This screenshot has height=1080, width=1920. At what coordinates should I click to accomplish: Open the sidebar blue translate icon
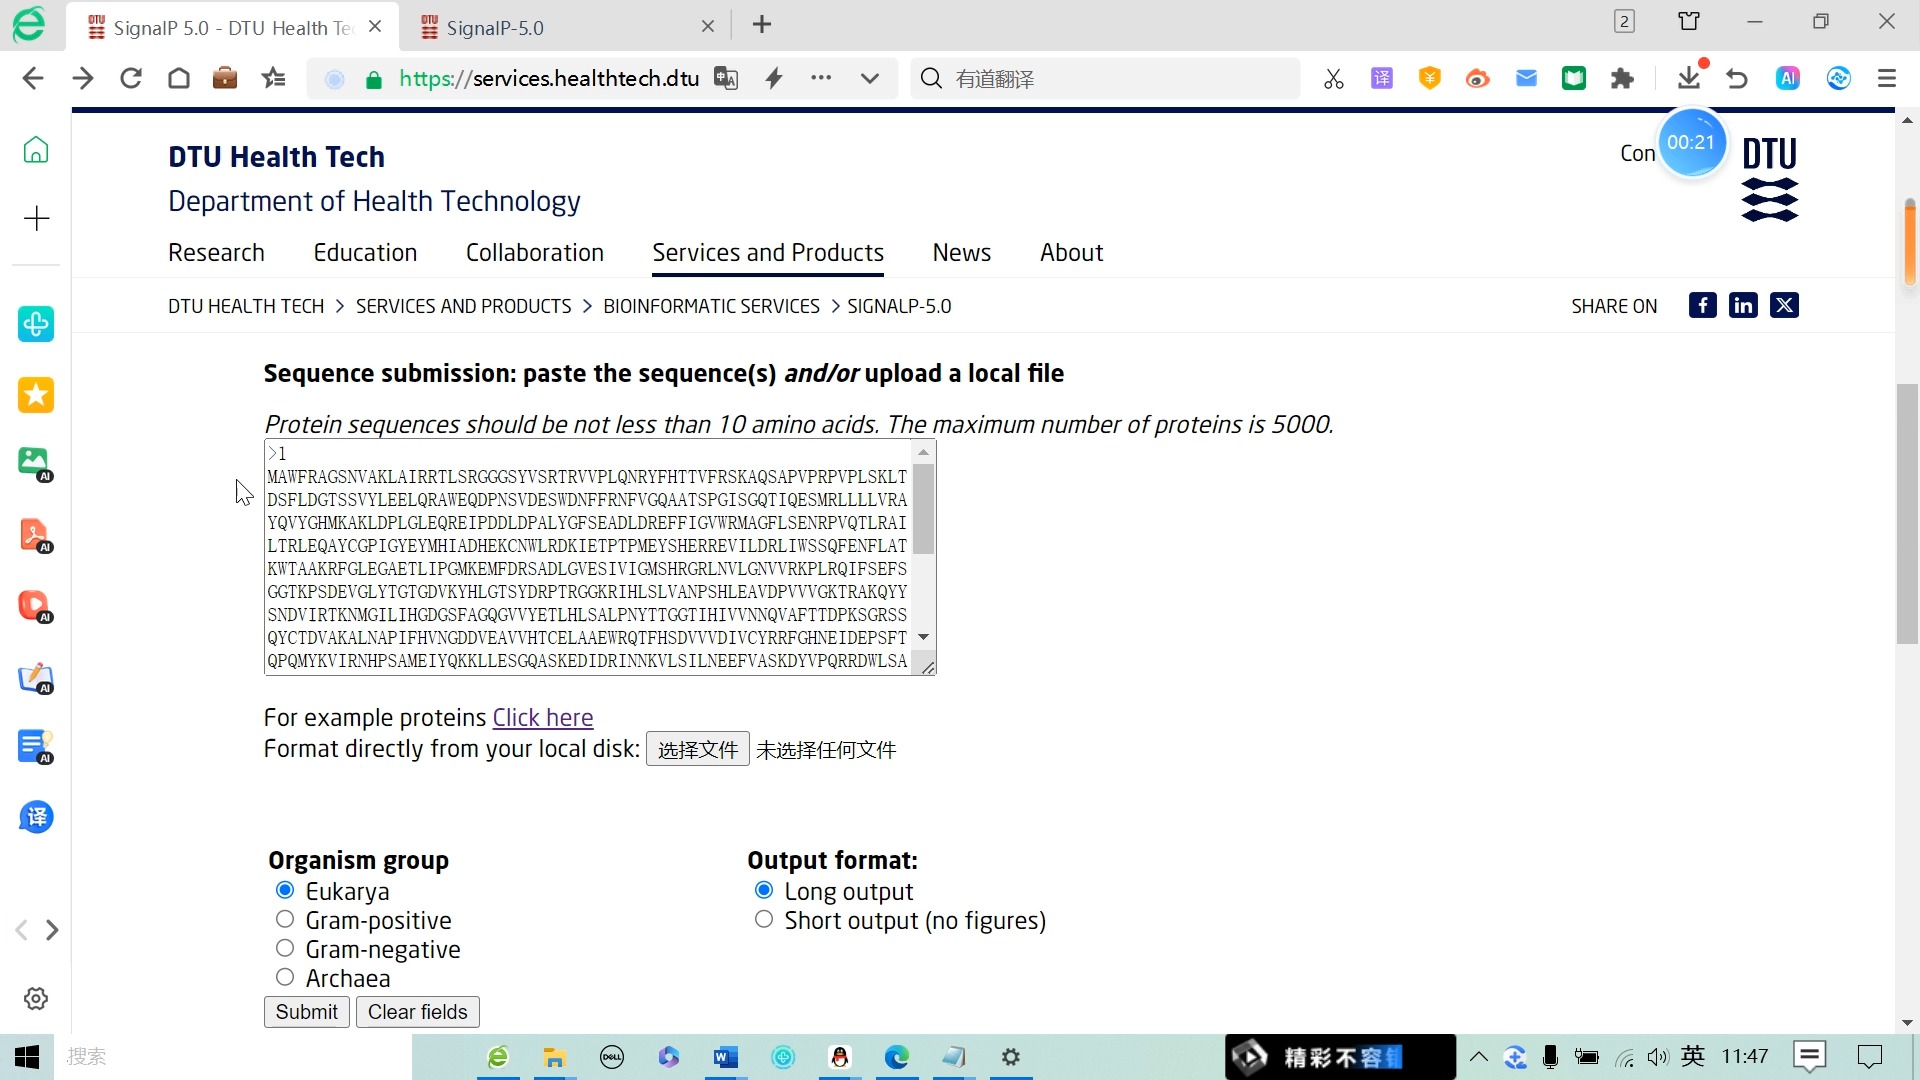[x=36, y=817]
